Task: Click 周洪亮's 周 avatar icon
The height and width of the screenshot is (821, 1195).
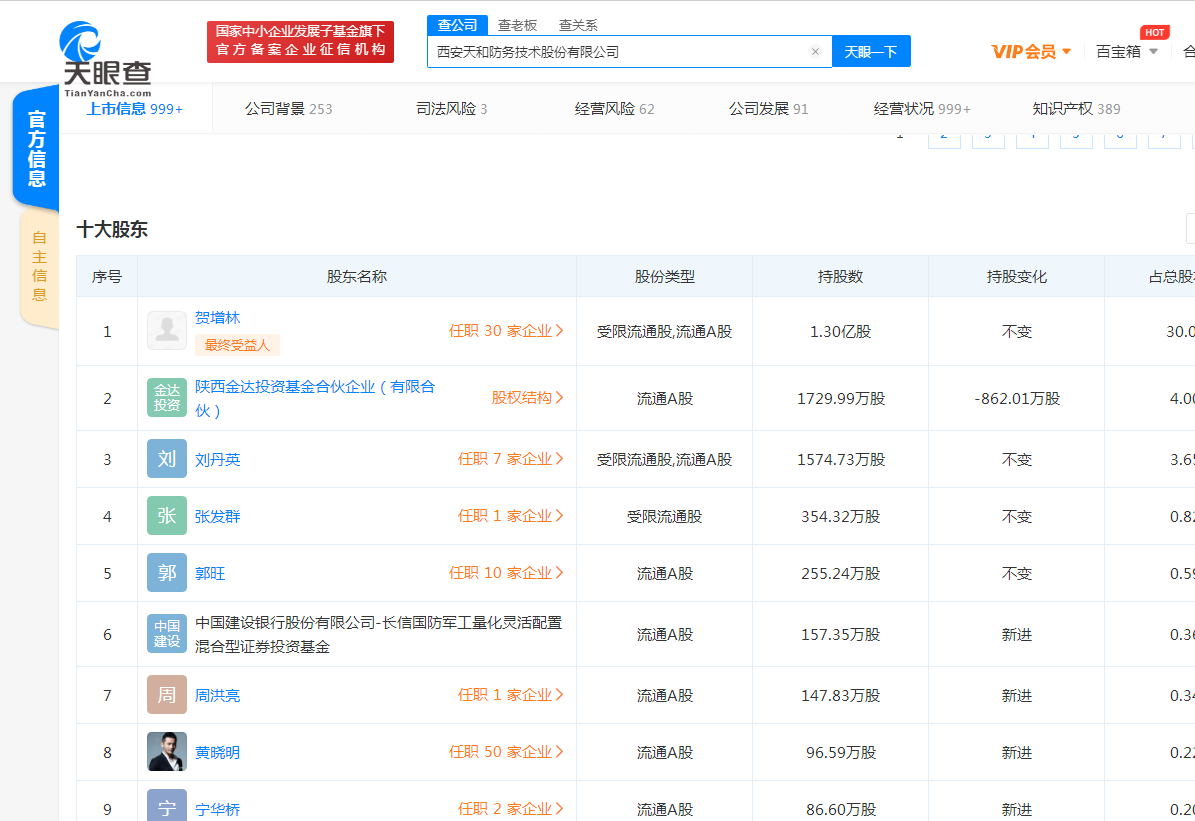Action: click(x=167, y=695)
